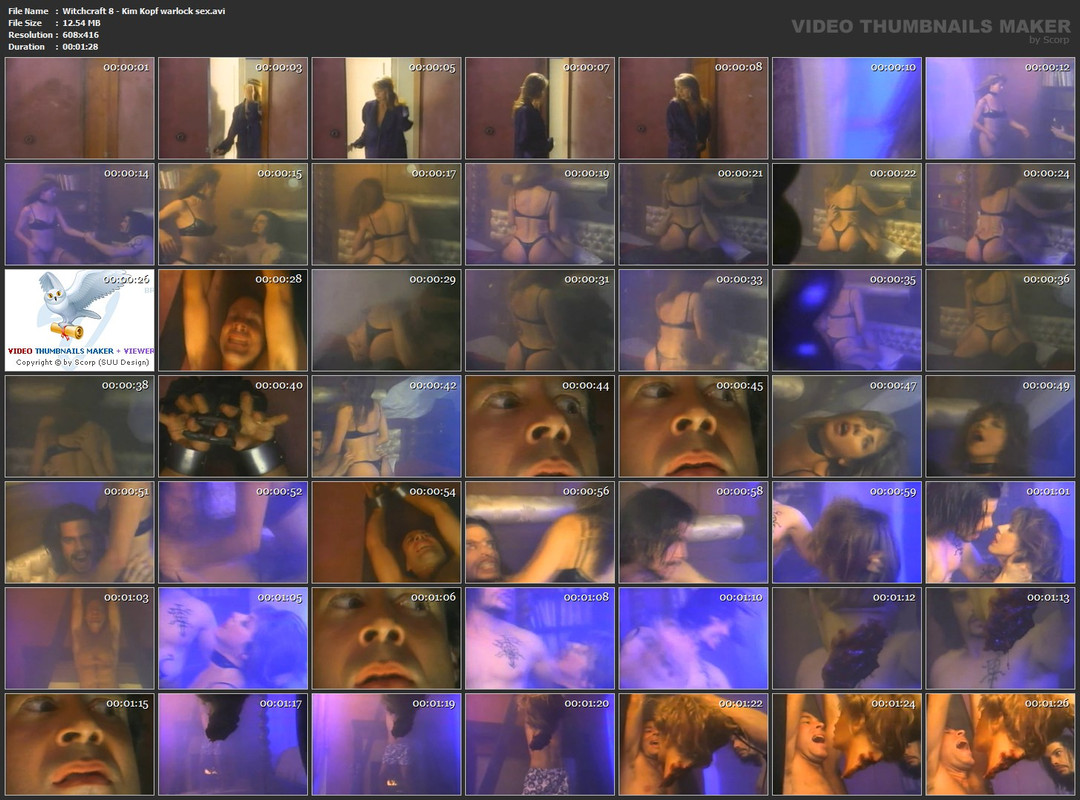Select the thumbnail stamped 00:00:12
This screenshot has height=800, width=1080.
coord(1000,108)
